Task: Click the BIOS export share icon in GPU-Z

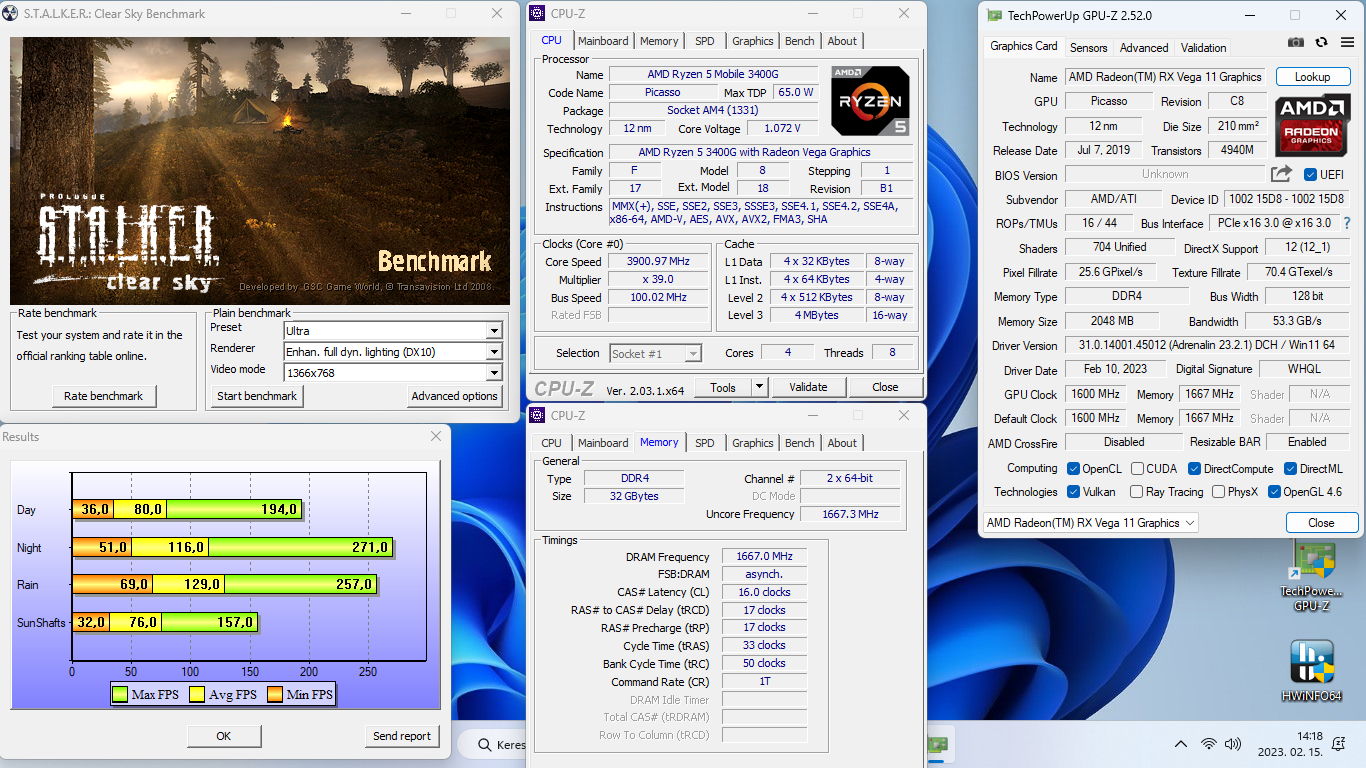Action: (x=1281, y=174)
